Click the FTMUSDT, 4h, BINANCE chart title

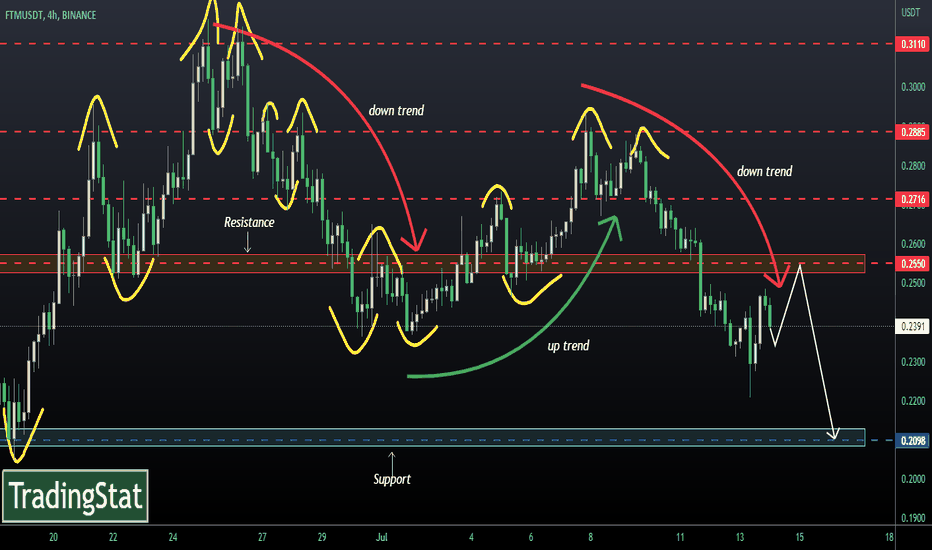click(51, 15)
